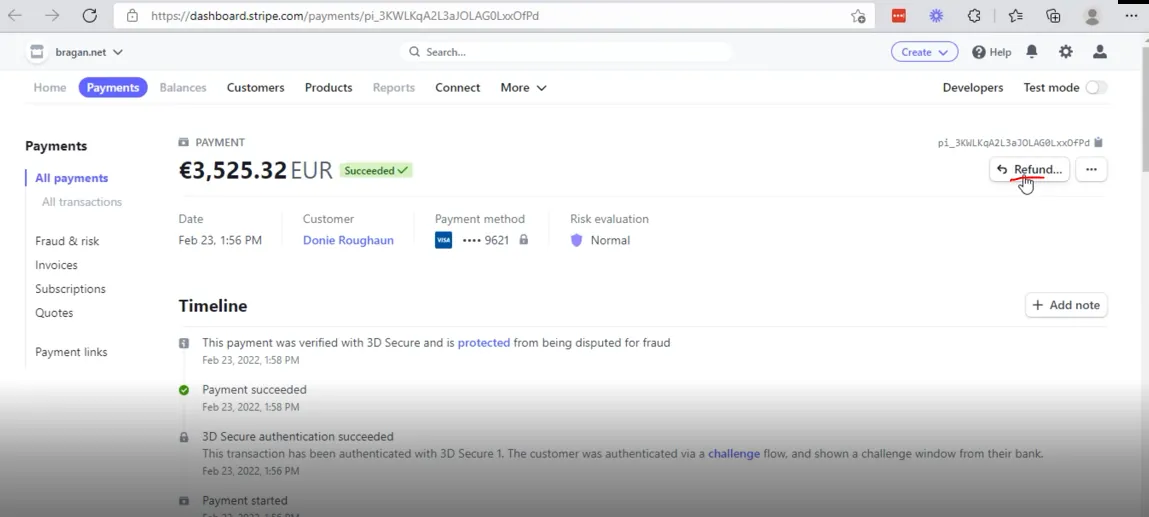Open Quotes in the sidebar
Viewport: 1149px width, 517px height.
click(54, 313)
